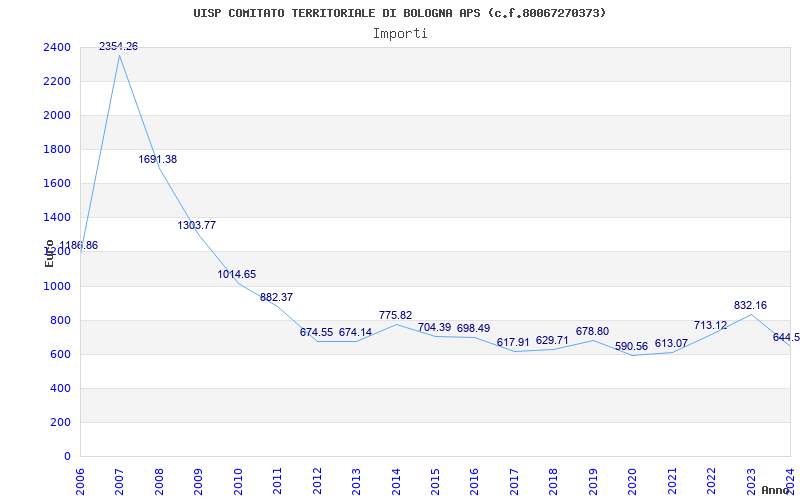Select the 629.71 data label
This screenshot has width=800, height=500.
tap(552, 340)
